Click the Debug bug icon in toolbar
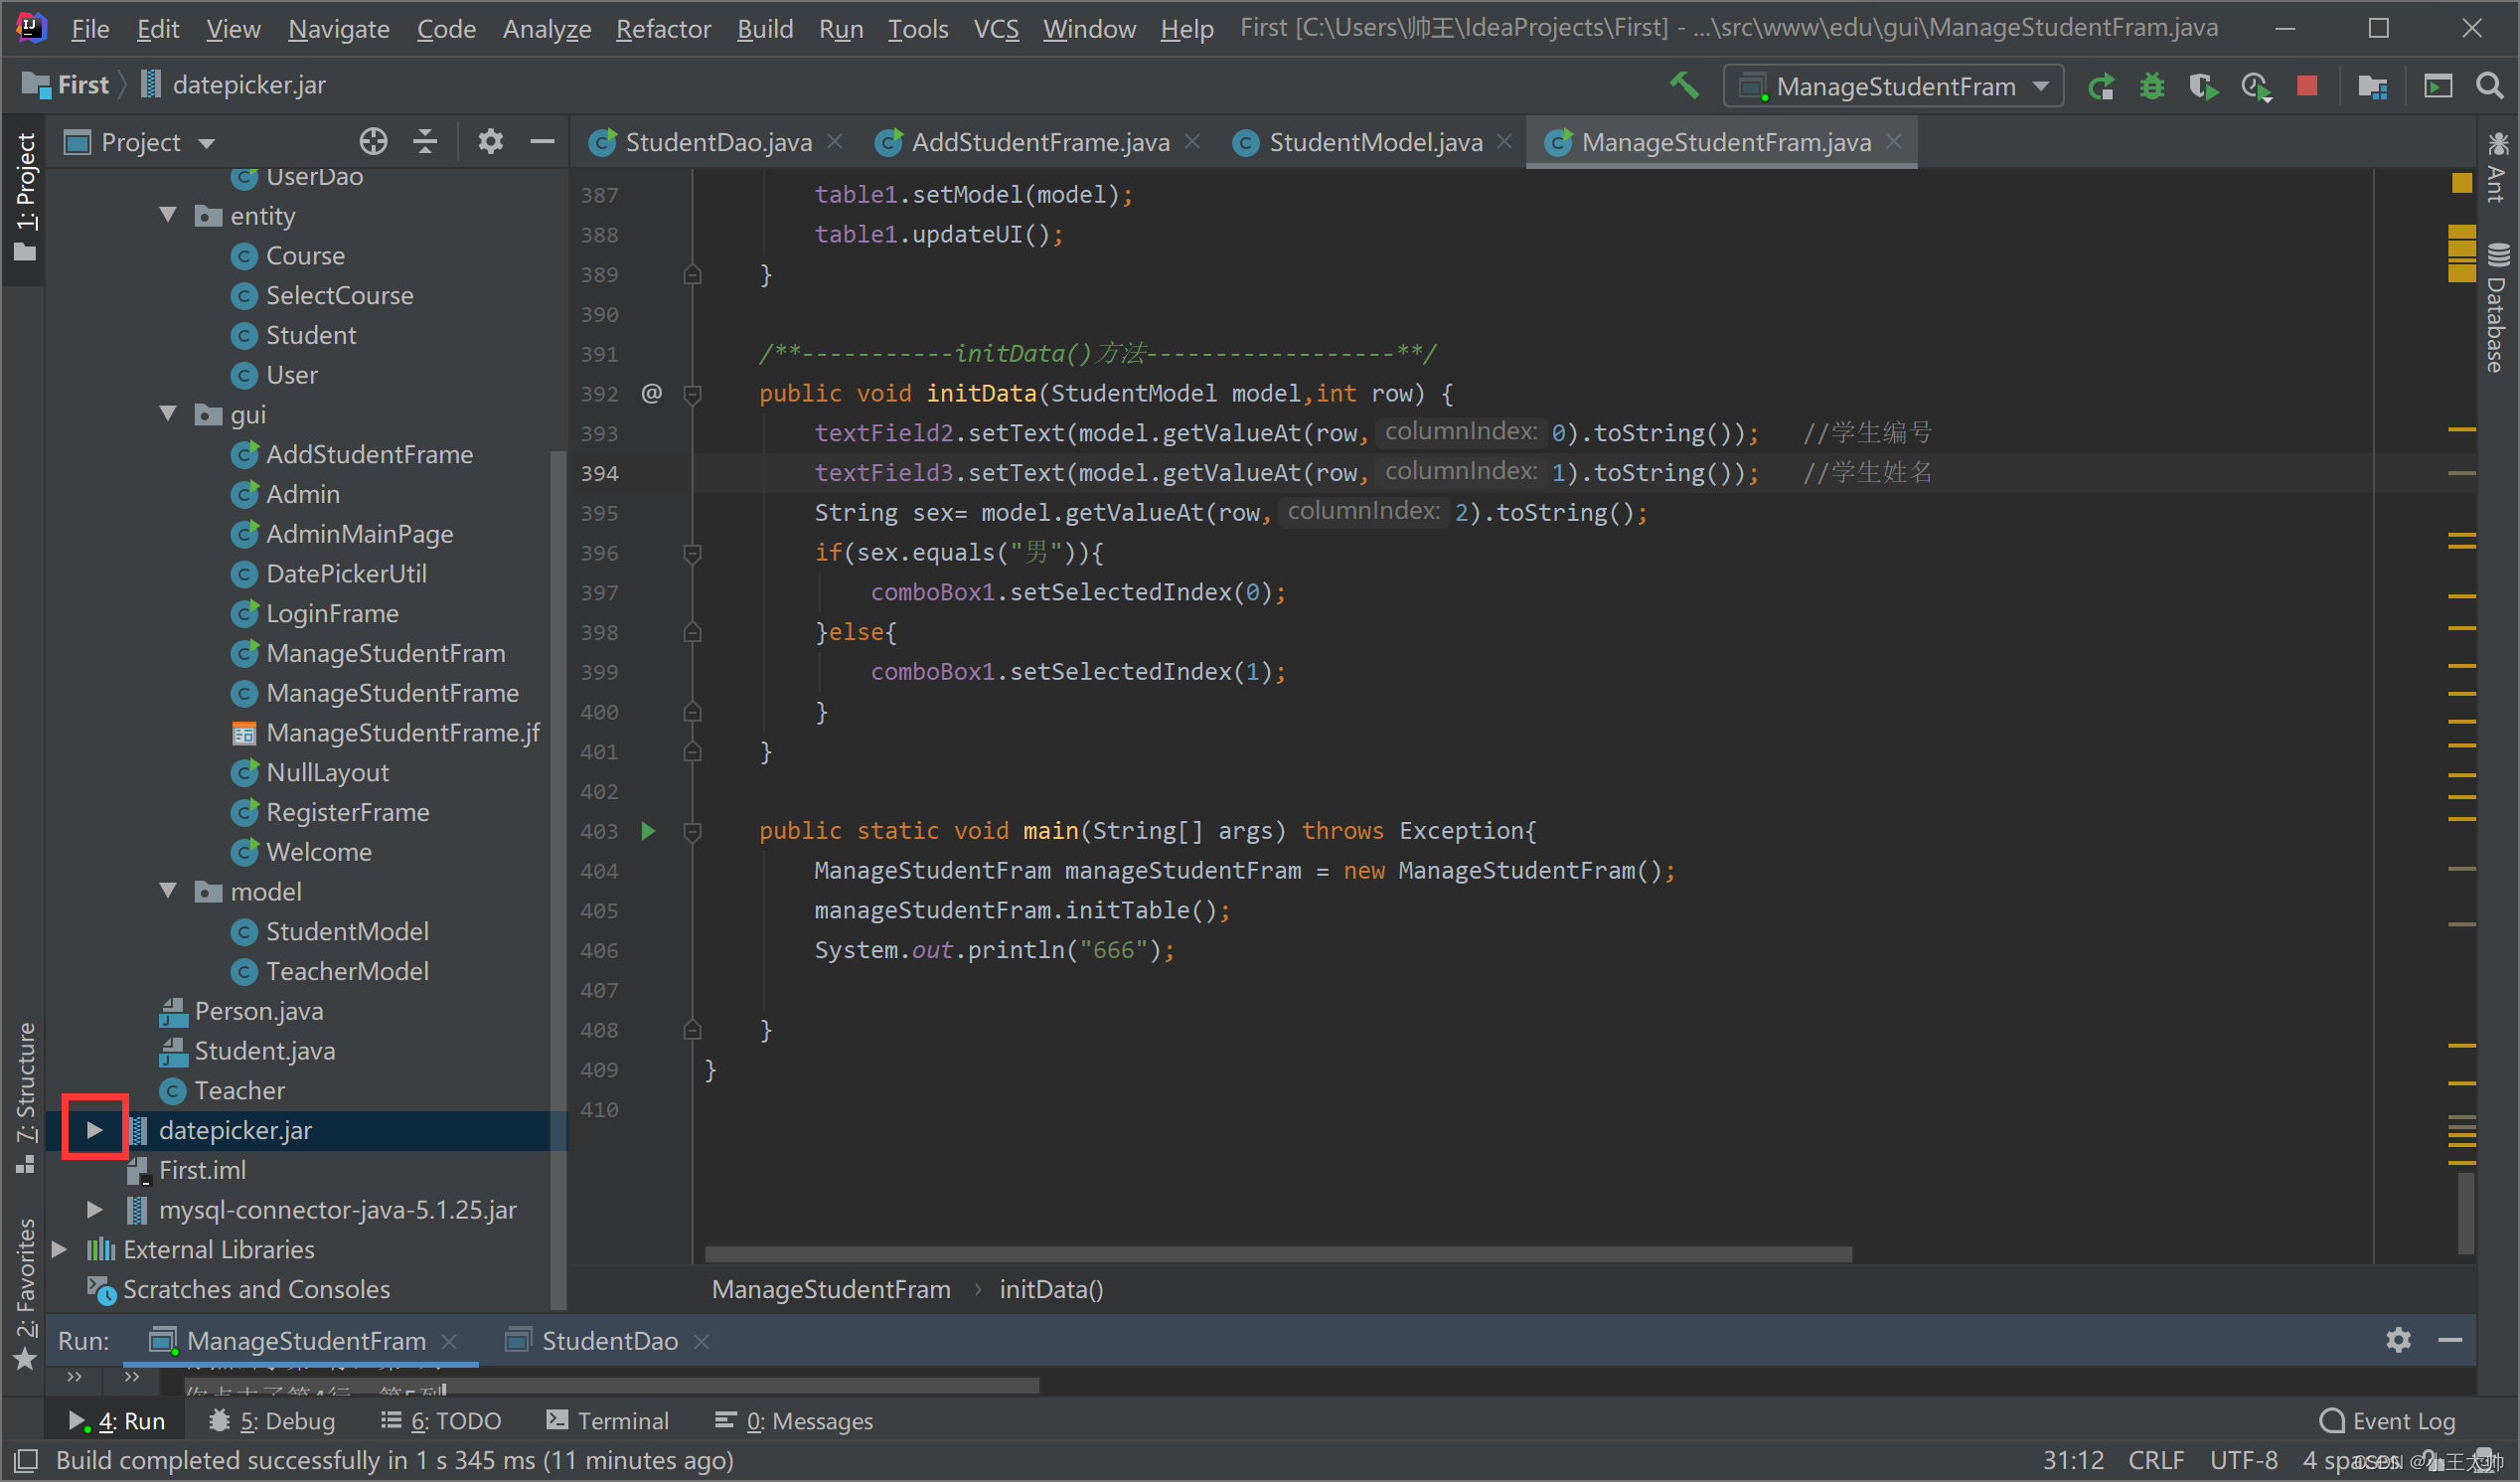Screen dimensions: 2520x1482 pyautogui.click(x=2151, y=86)
